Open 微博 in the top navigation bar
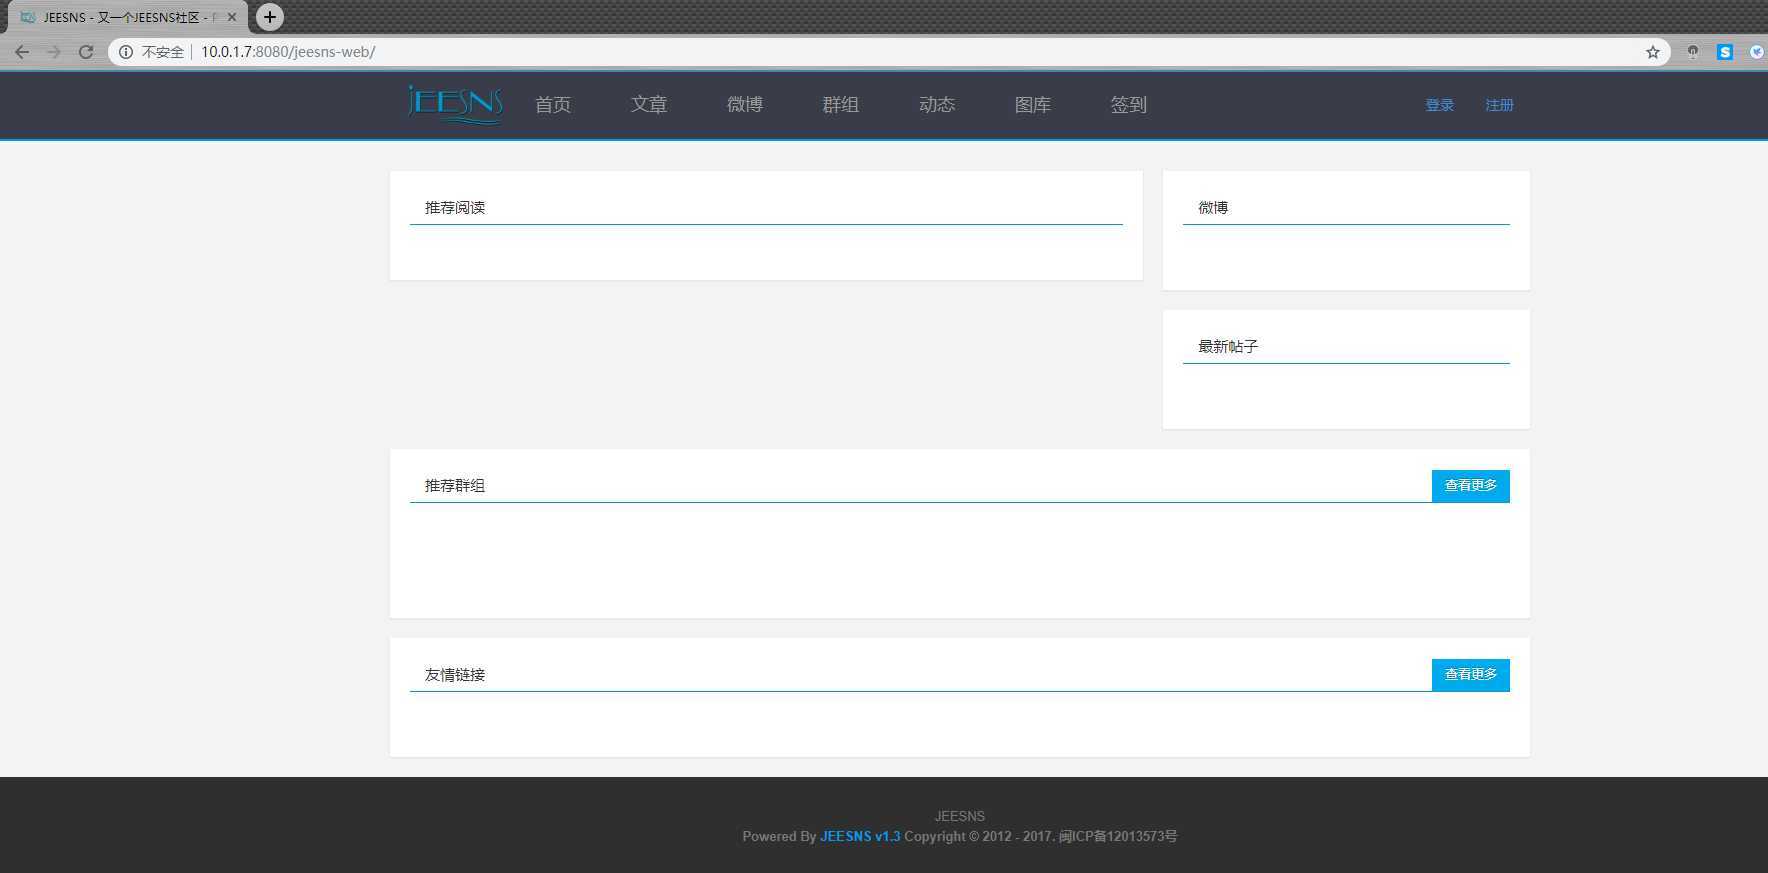The height and width of the screenshot is (873, 1768). (745, 105)
